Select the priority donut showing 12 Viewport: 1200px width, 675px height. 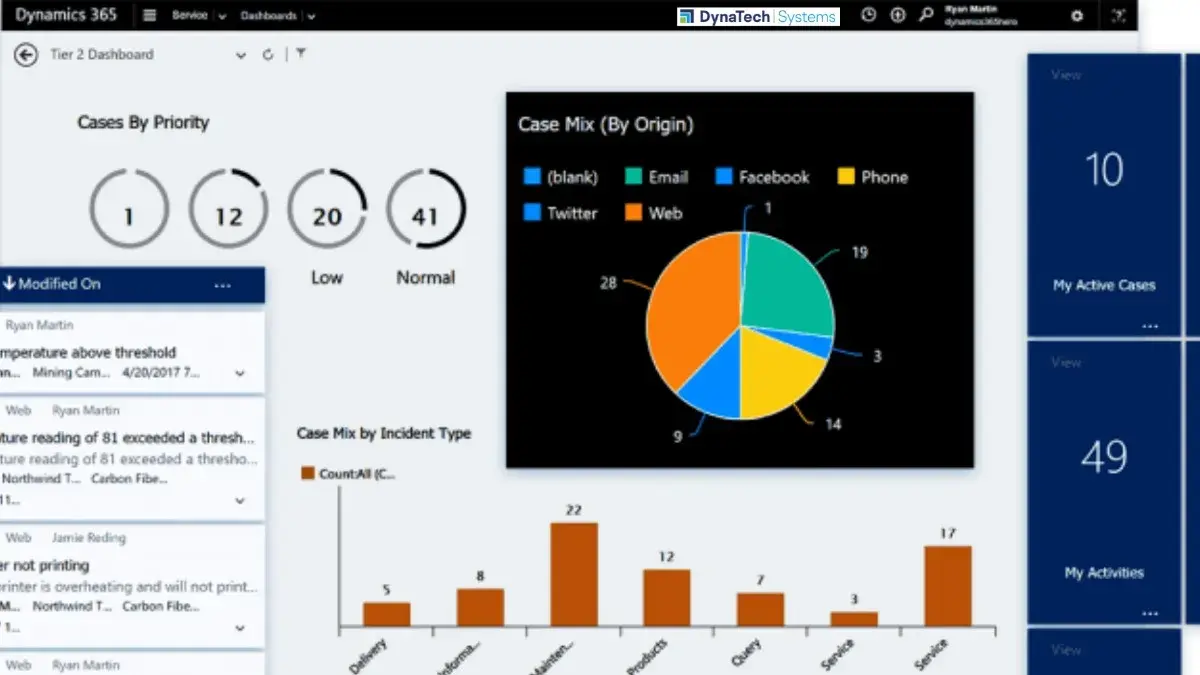229,210
